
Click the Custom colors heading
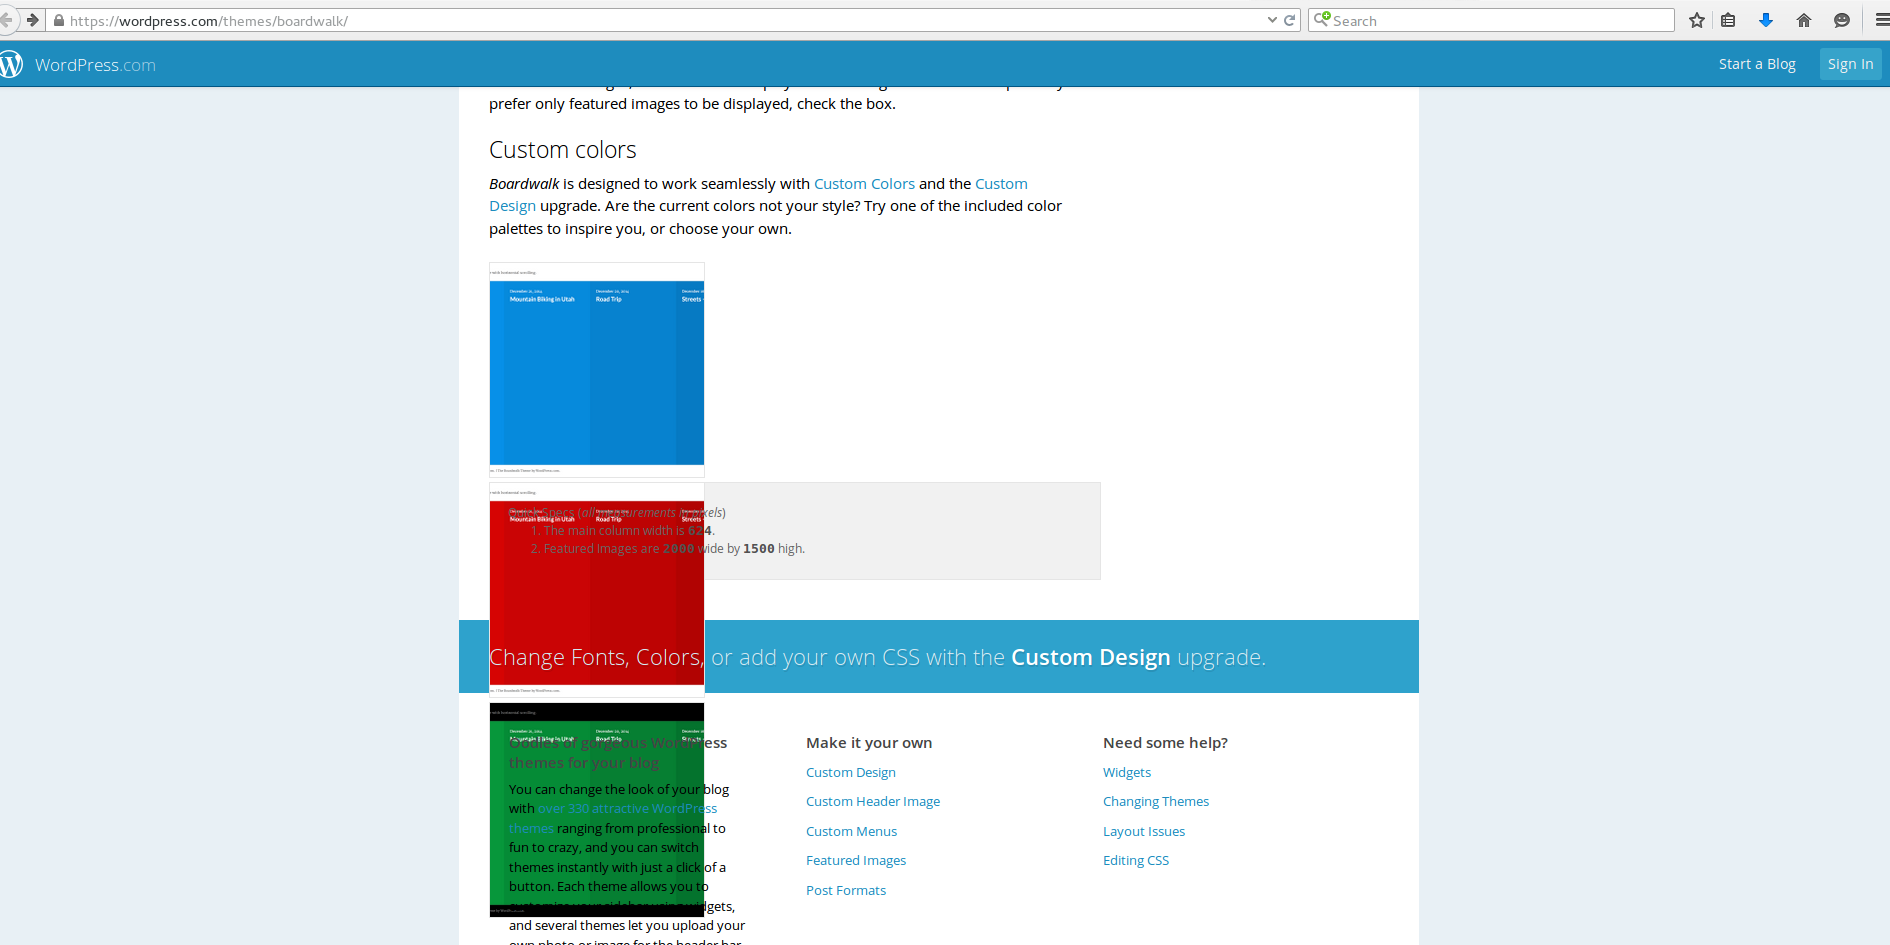563,150
